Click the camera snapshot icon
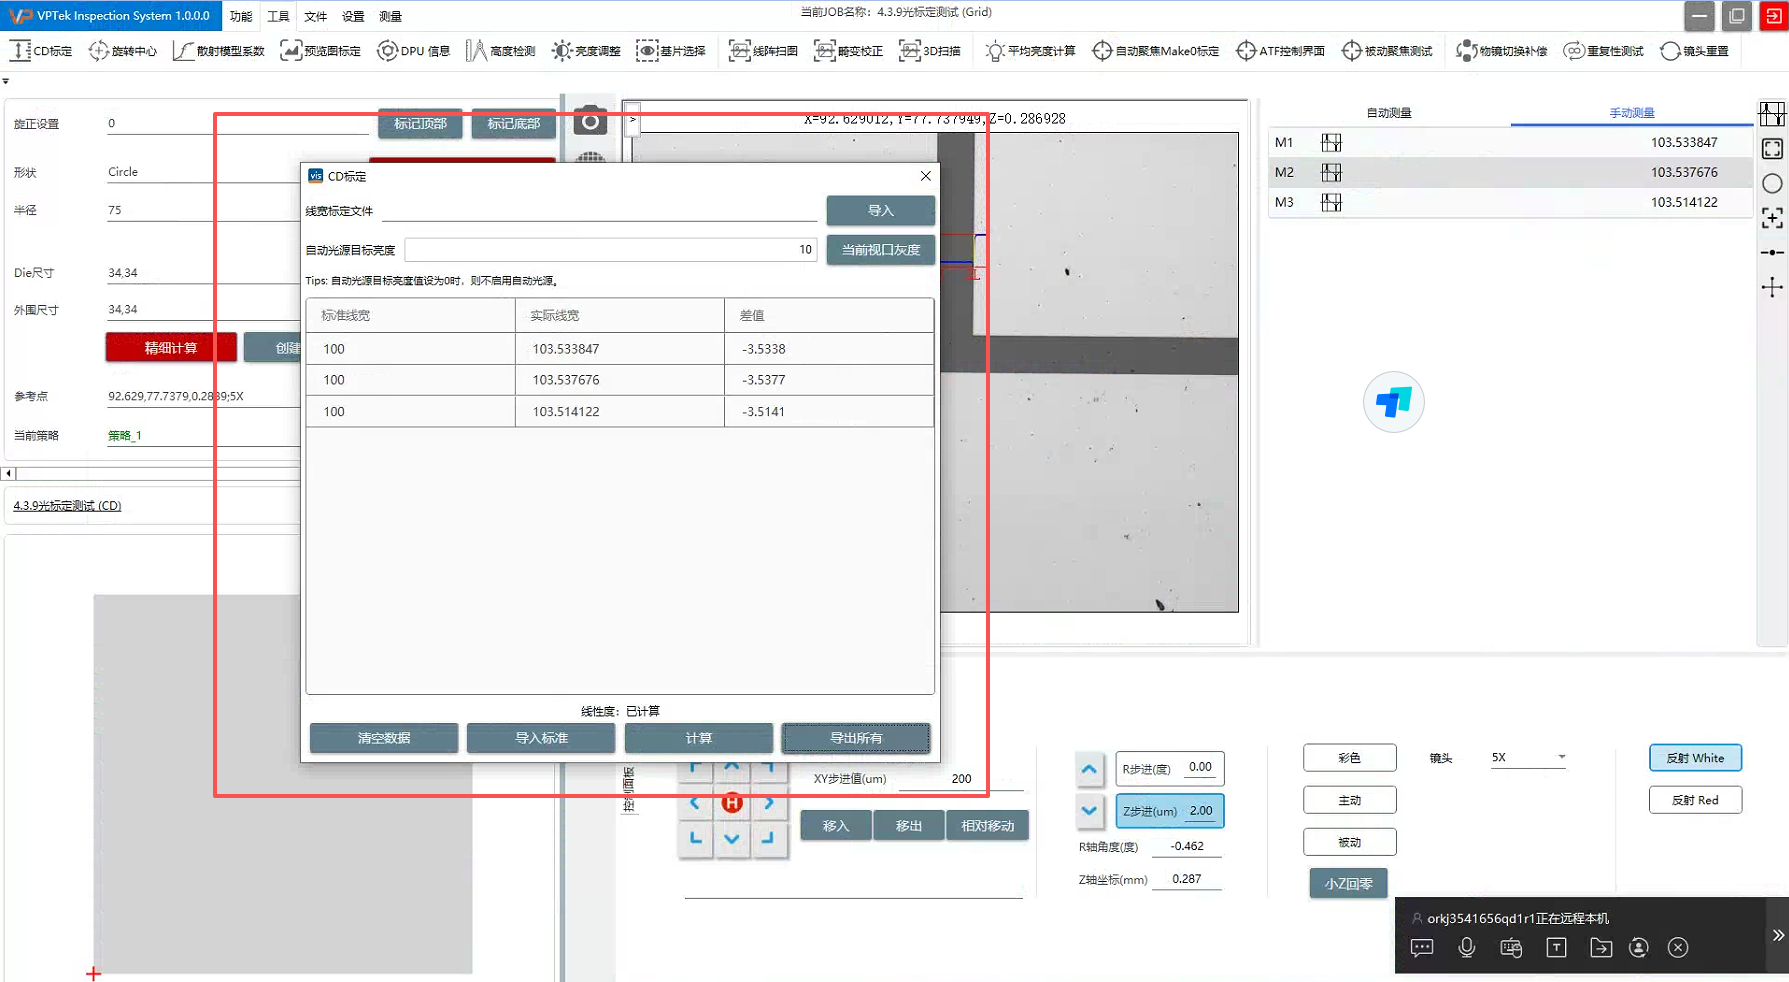 point(590,122)
